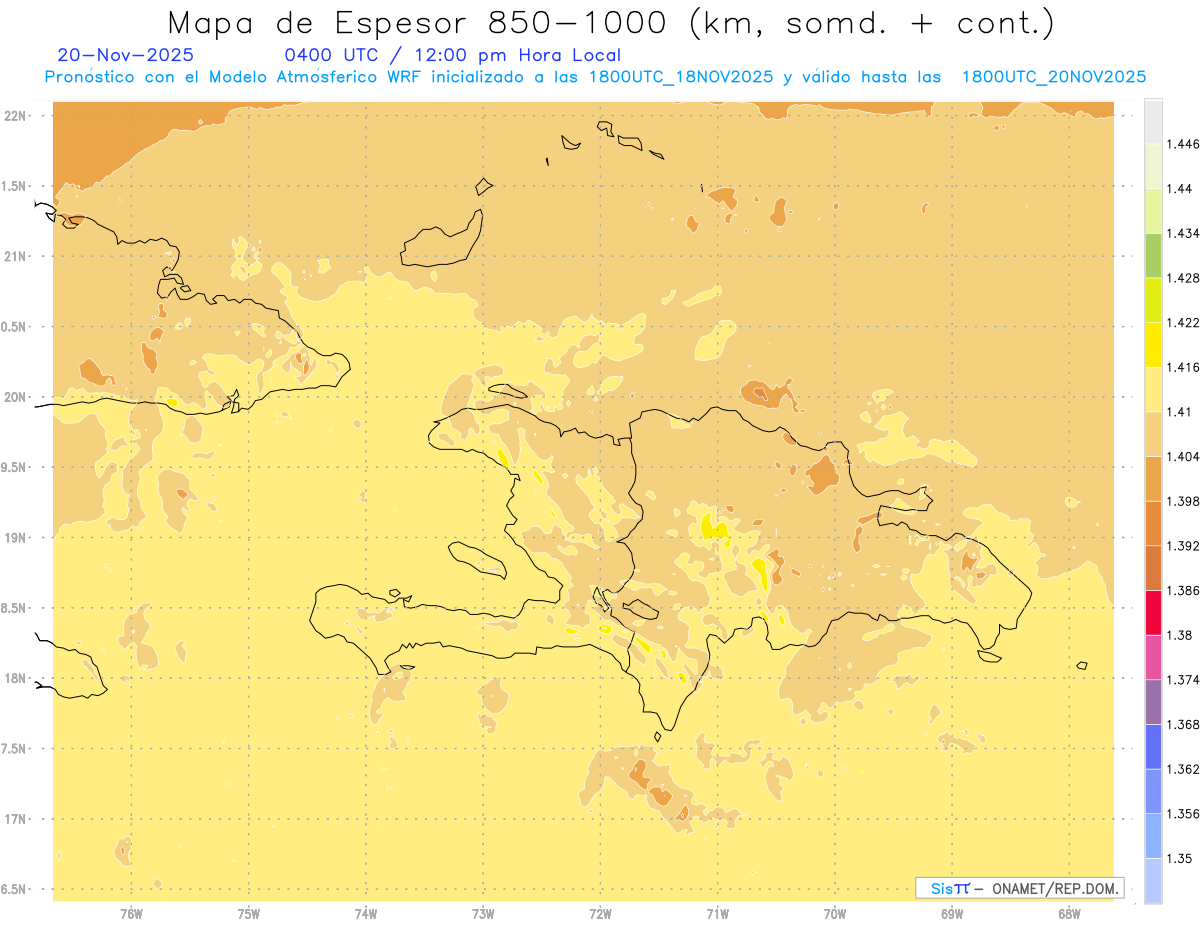Click the legend value "1.38"
The height and width of the screenshot is (927, 1200).
[1179, 635]
